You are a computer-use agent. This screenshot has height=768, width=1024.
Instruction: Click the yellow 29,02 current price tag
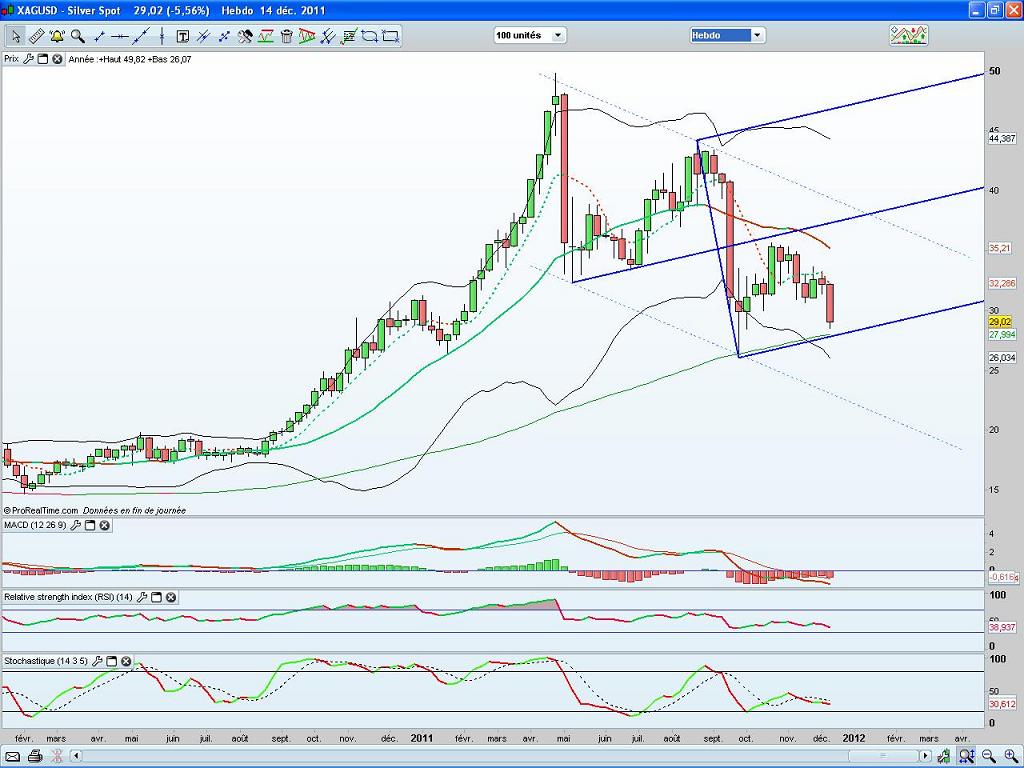click(1000, 322)
